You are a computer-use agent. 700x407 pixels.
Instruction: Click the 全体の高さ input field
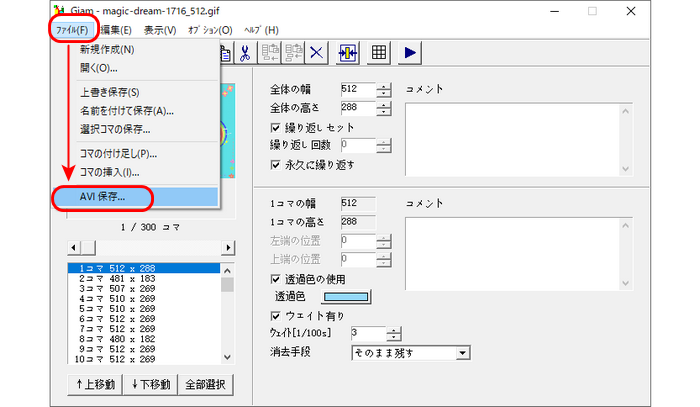(358, 108)
